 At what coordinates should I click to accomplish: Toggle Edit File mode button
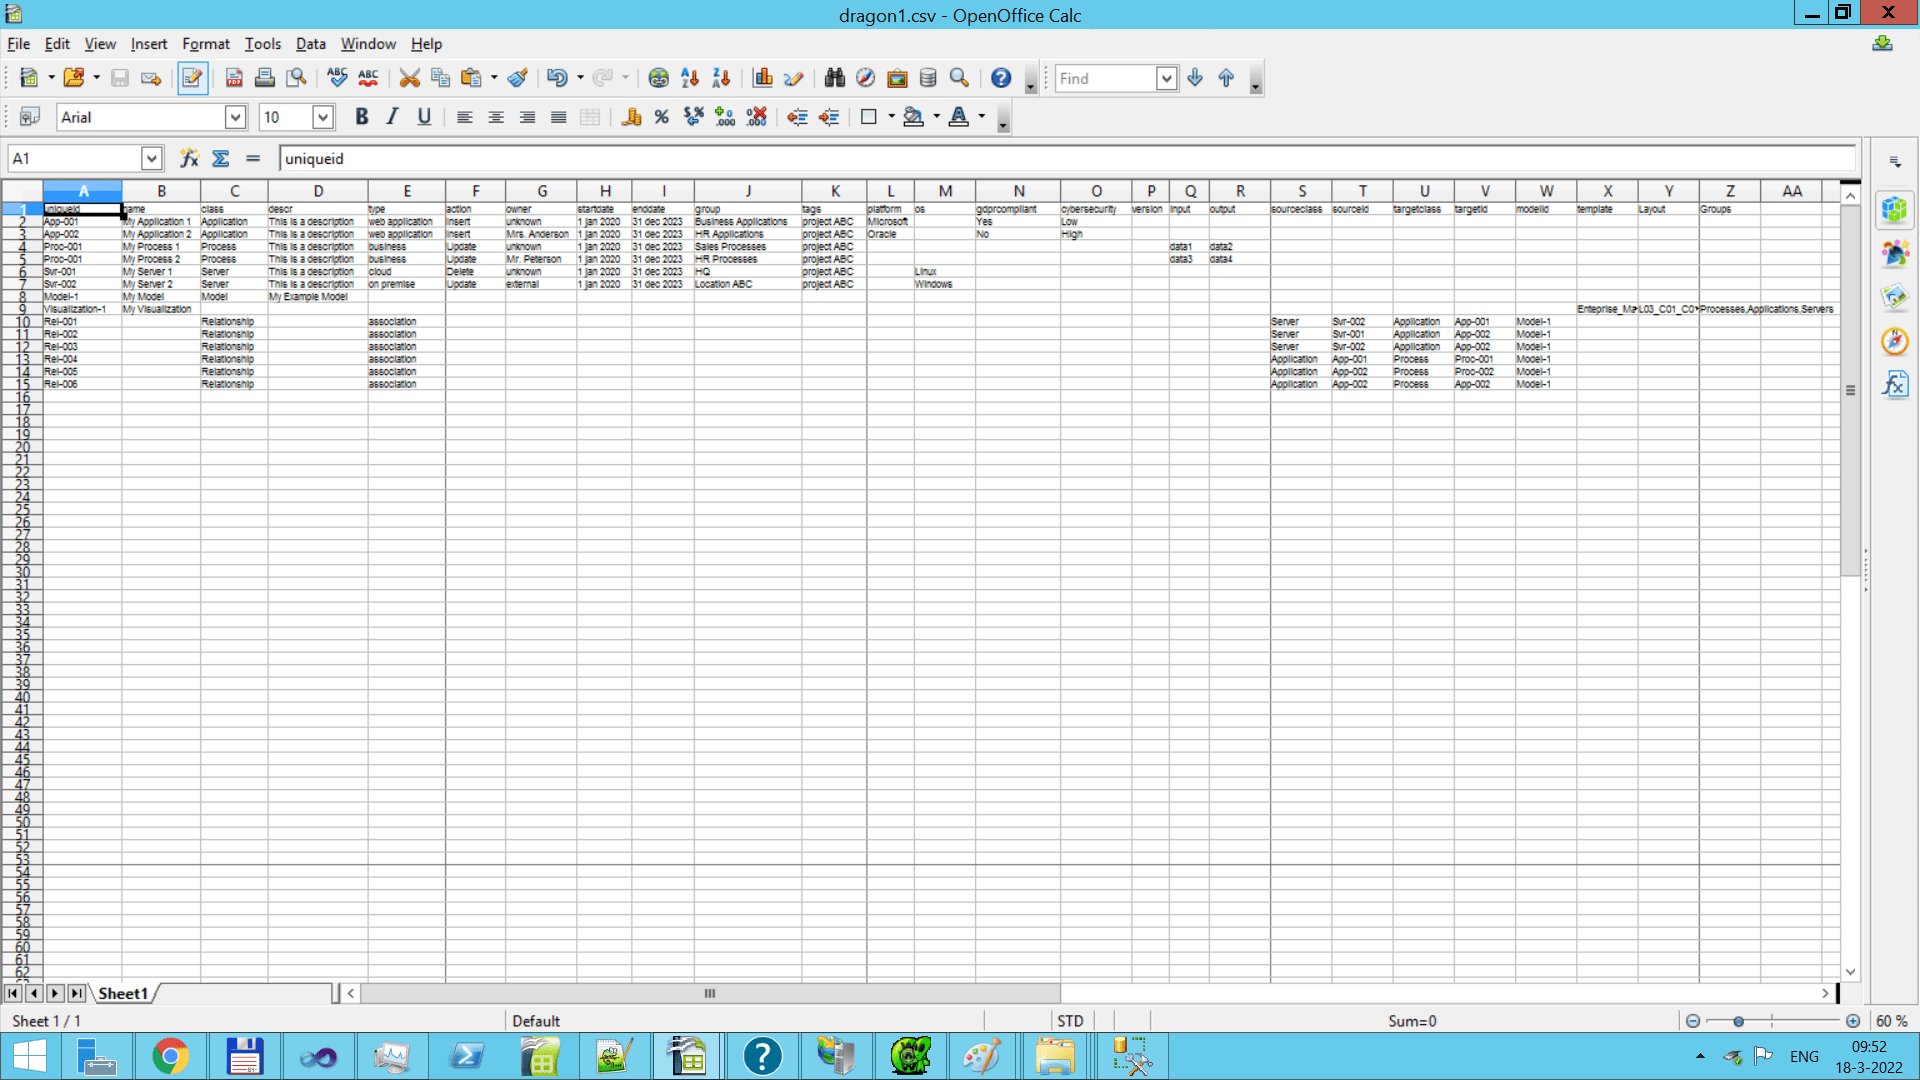click(x=192, y=78)
